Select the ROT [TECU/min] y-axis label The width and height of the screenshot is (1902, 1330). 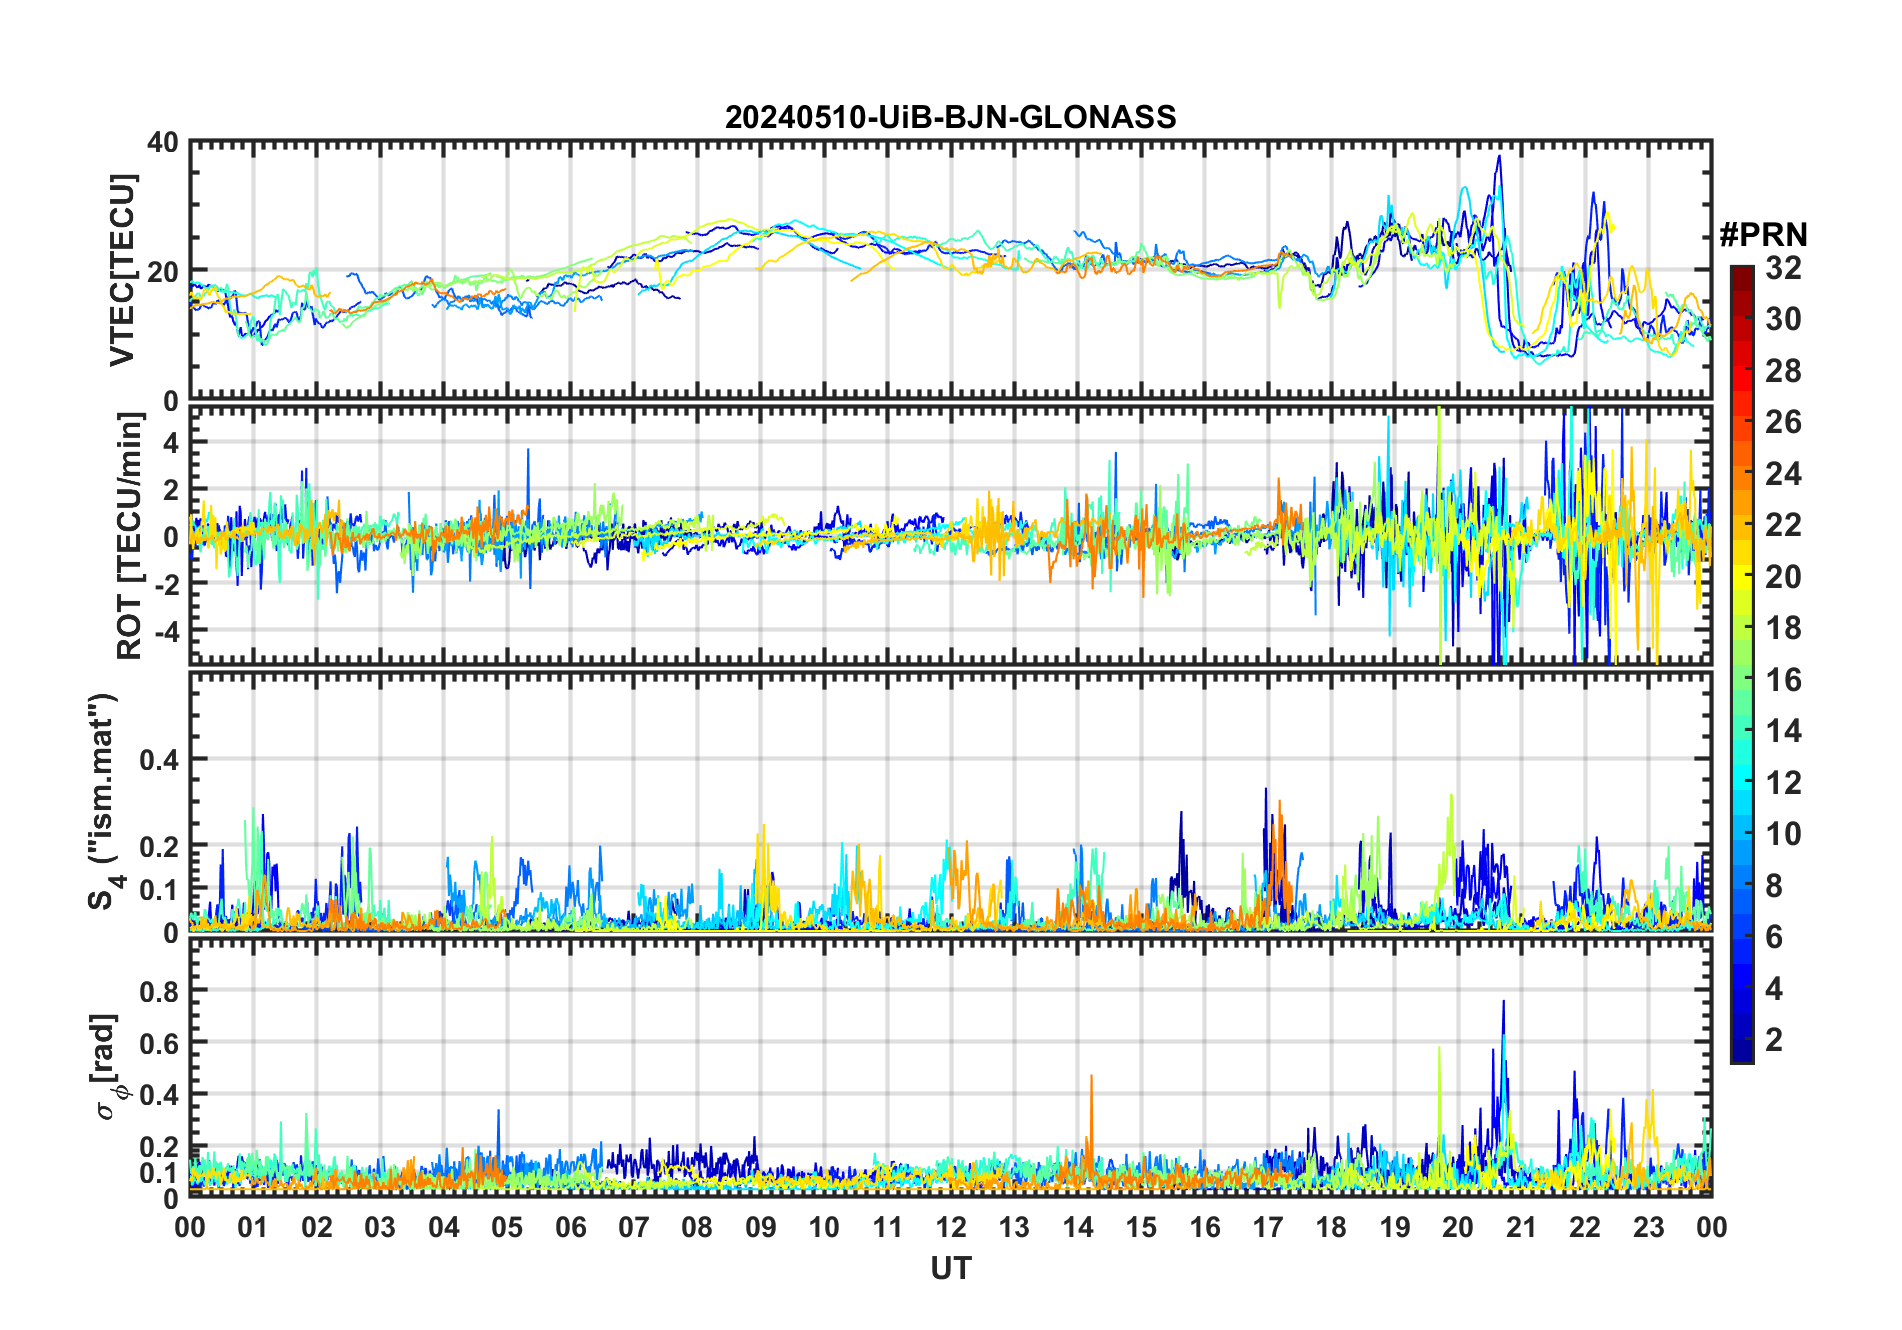pos(129,536)
